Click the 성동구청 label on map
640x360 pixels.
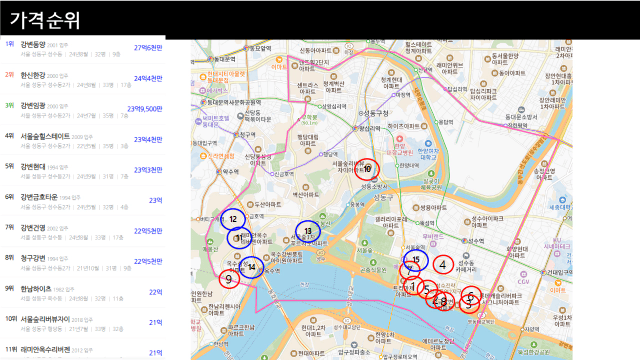376,113
